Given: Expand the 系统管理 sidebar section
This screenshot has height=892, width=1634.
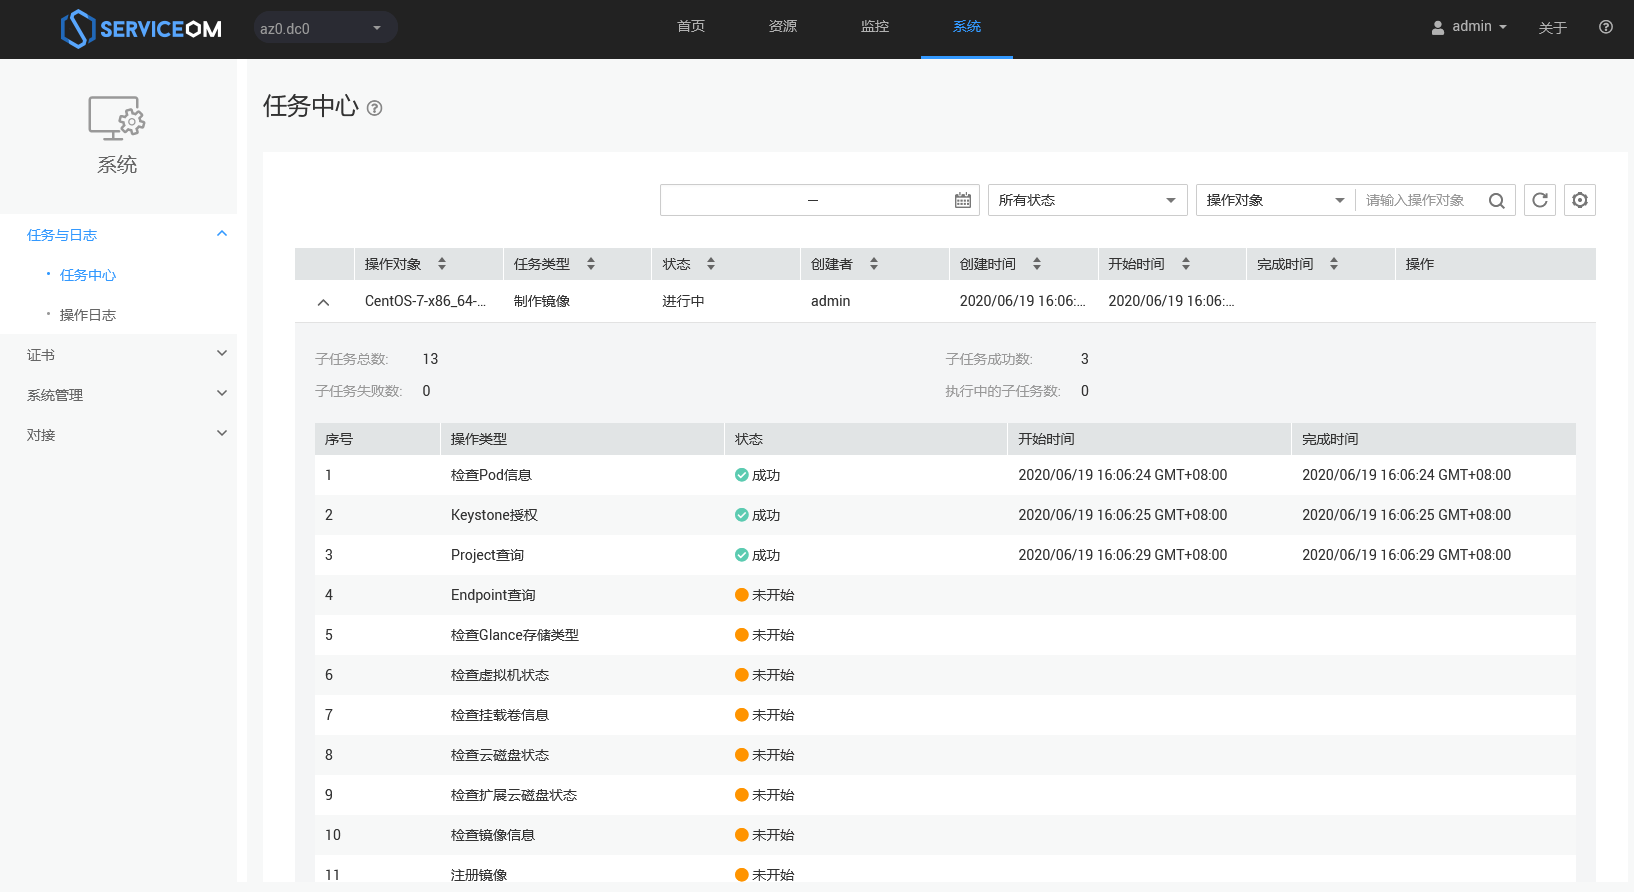Looking at the screenshot, I should click(222, 394).
